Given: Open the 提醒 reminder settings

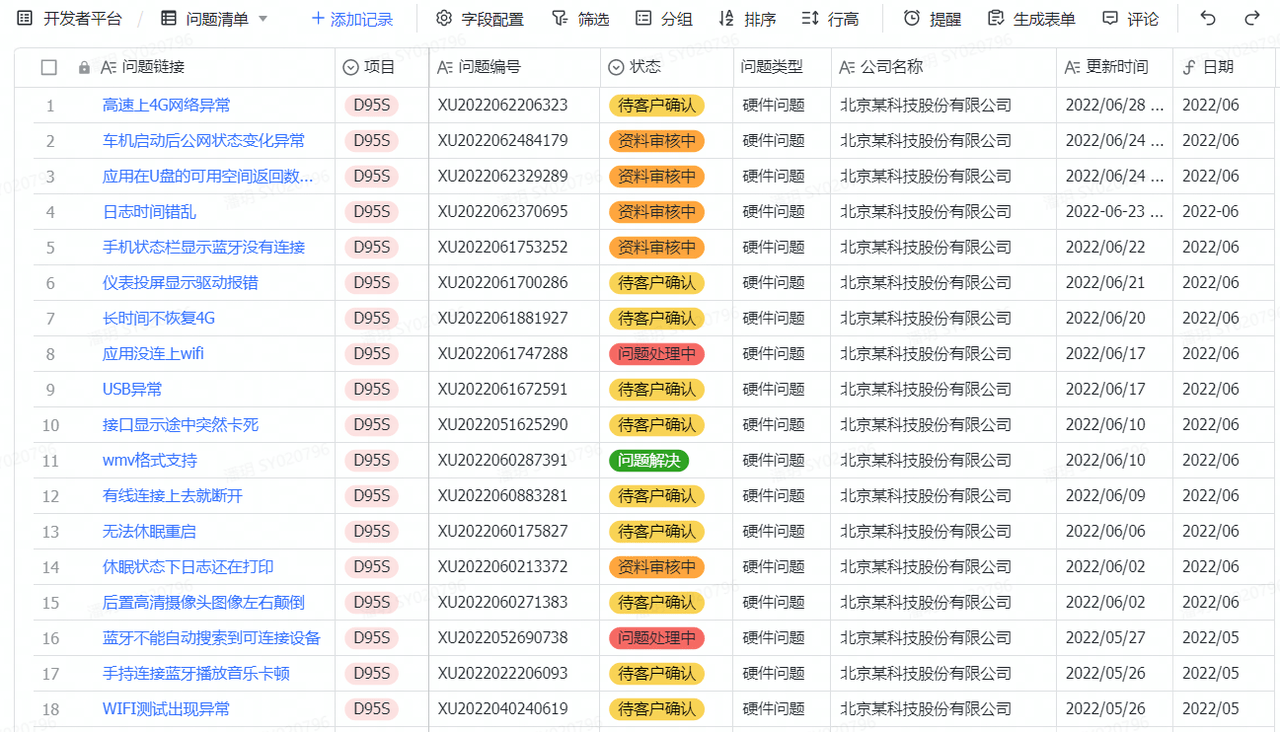Looking at the screenshot, I should 932,19.
